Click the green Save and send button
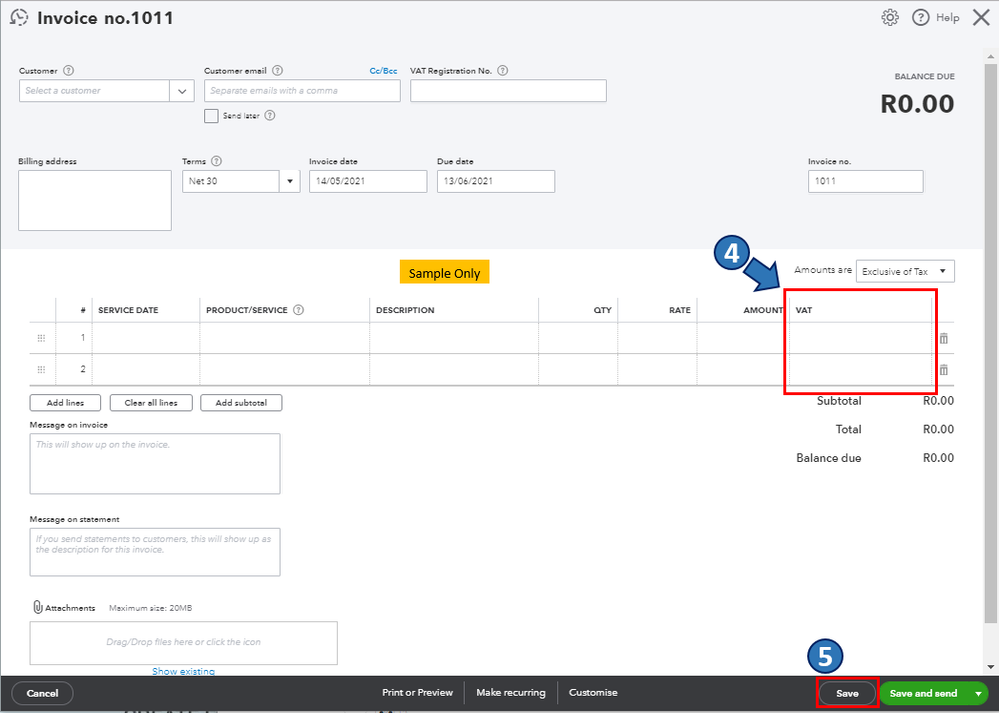This screenshot has height=713, width=999. coord(923,693)
